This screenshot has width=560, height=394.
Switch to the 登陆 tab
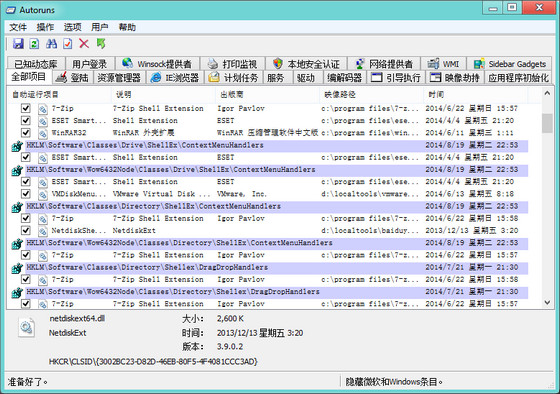pyautogui.click(x=73, y=78)
